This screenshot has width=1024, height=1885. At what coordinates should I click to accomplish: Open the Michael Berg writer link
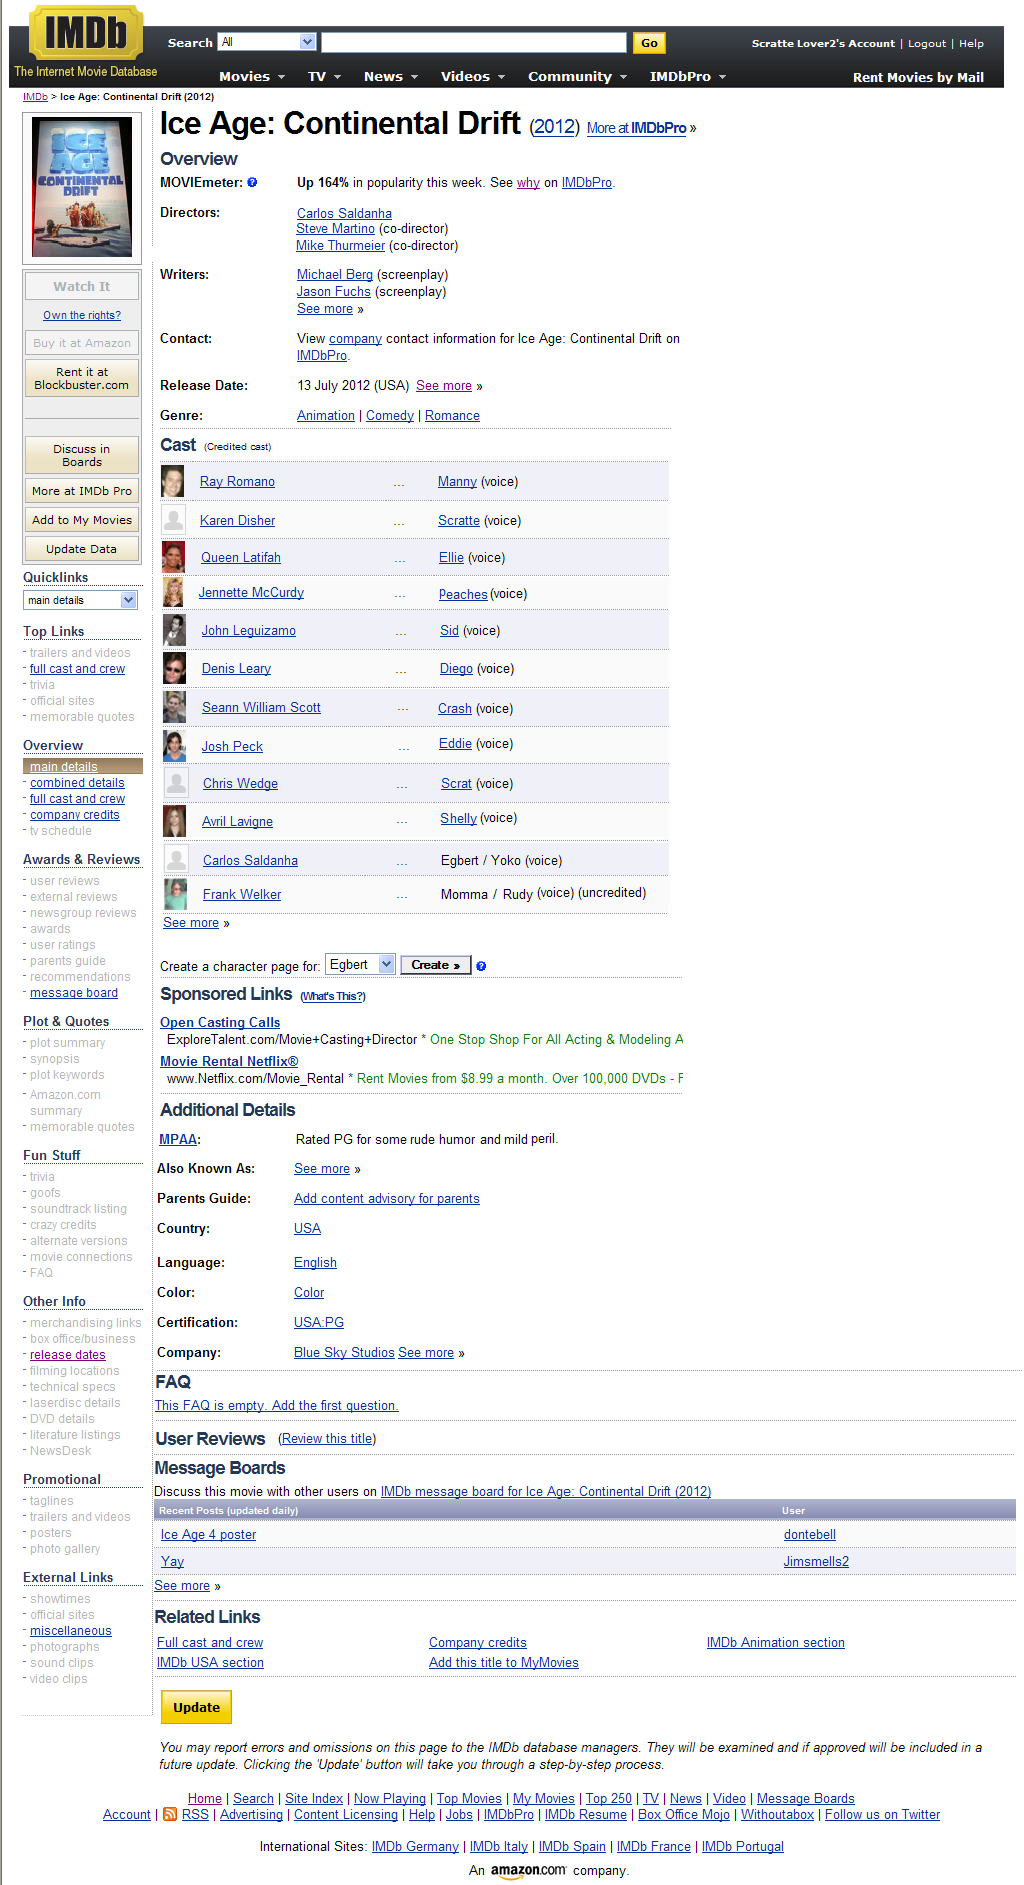coord(335,275)
